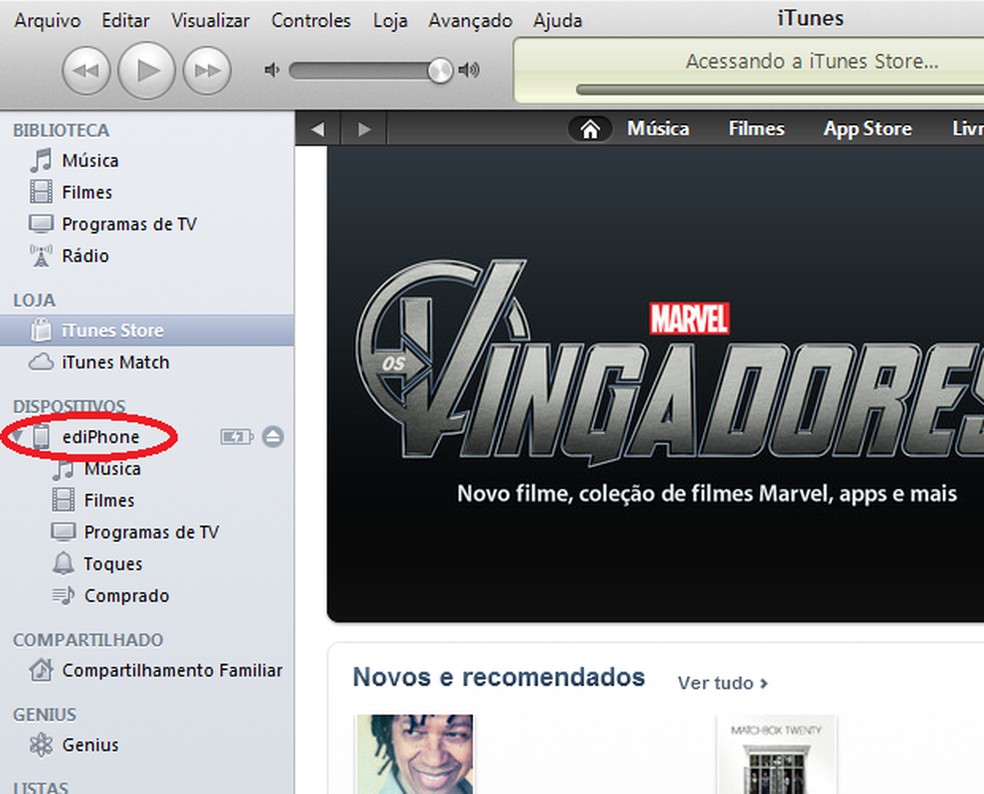Open the Controles menu

point(311,21)
